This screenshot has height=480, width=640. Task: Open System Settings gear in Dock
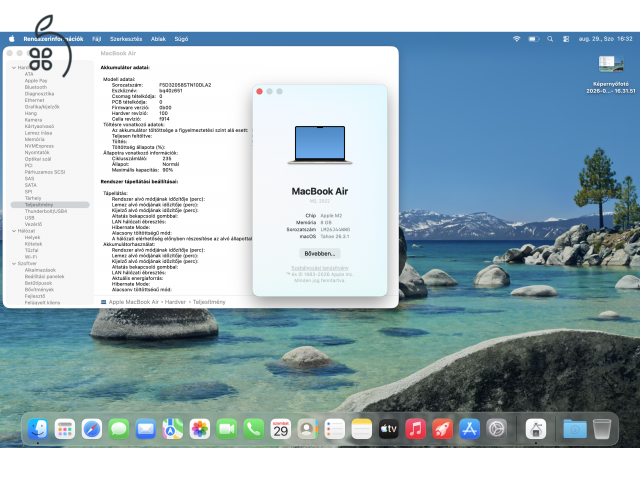tap(496, 429)
